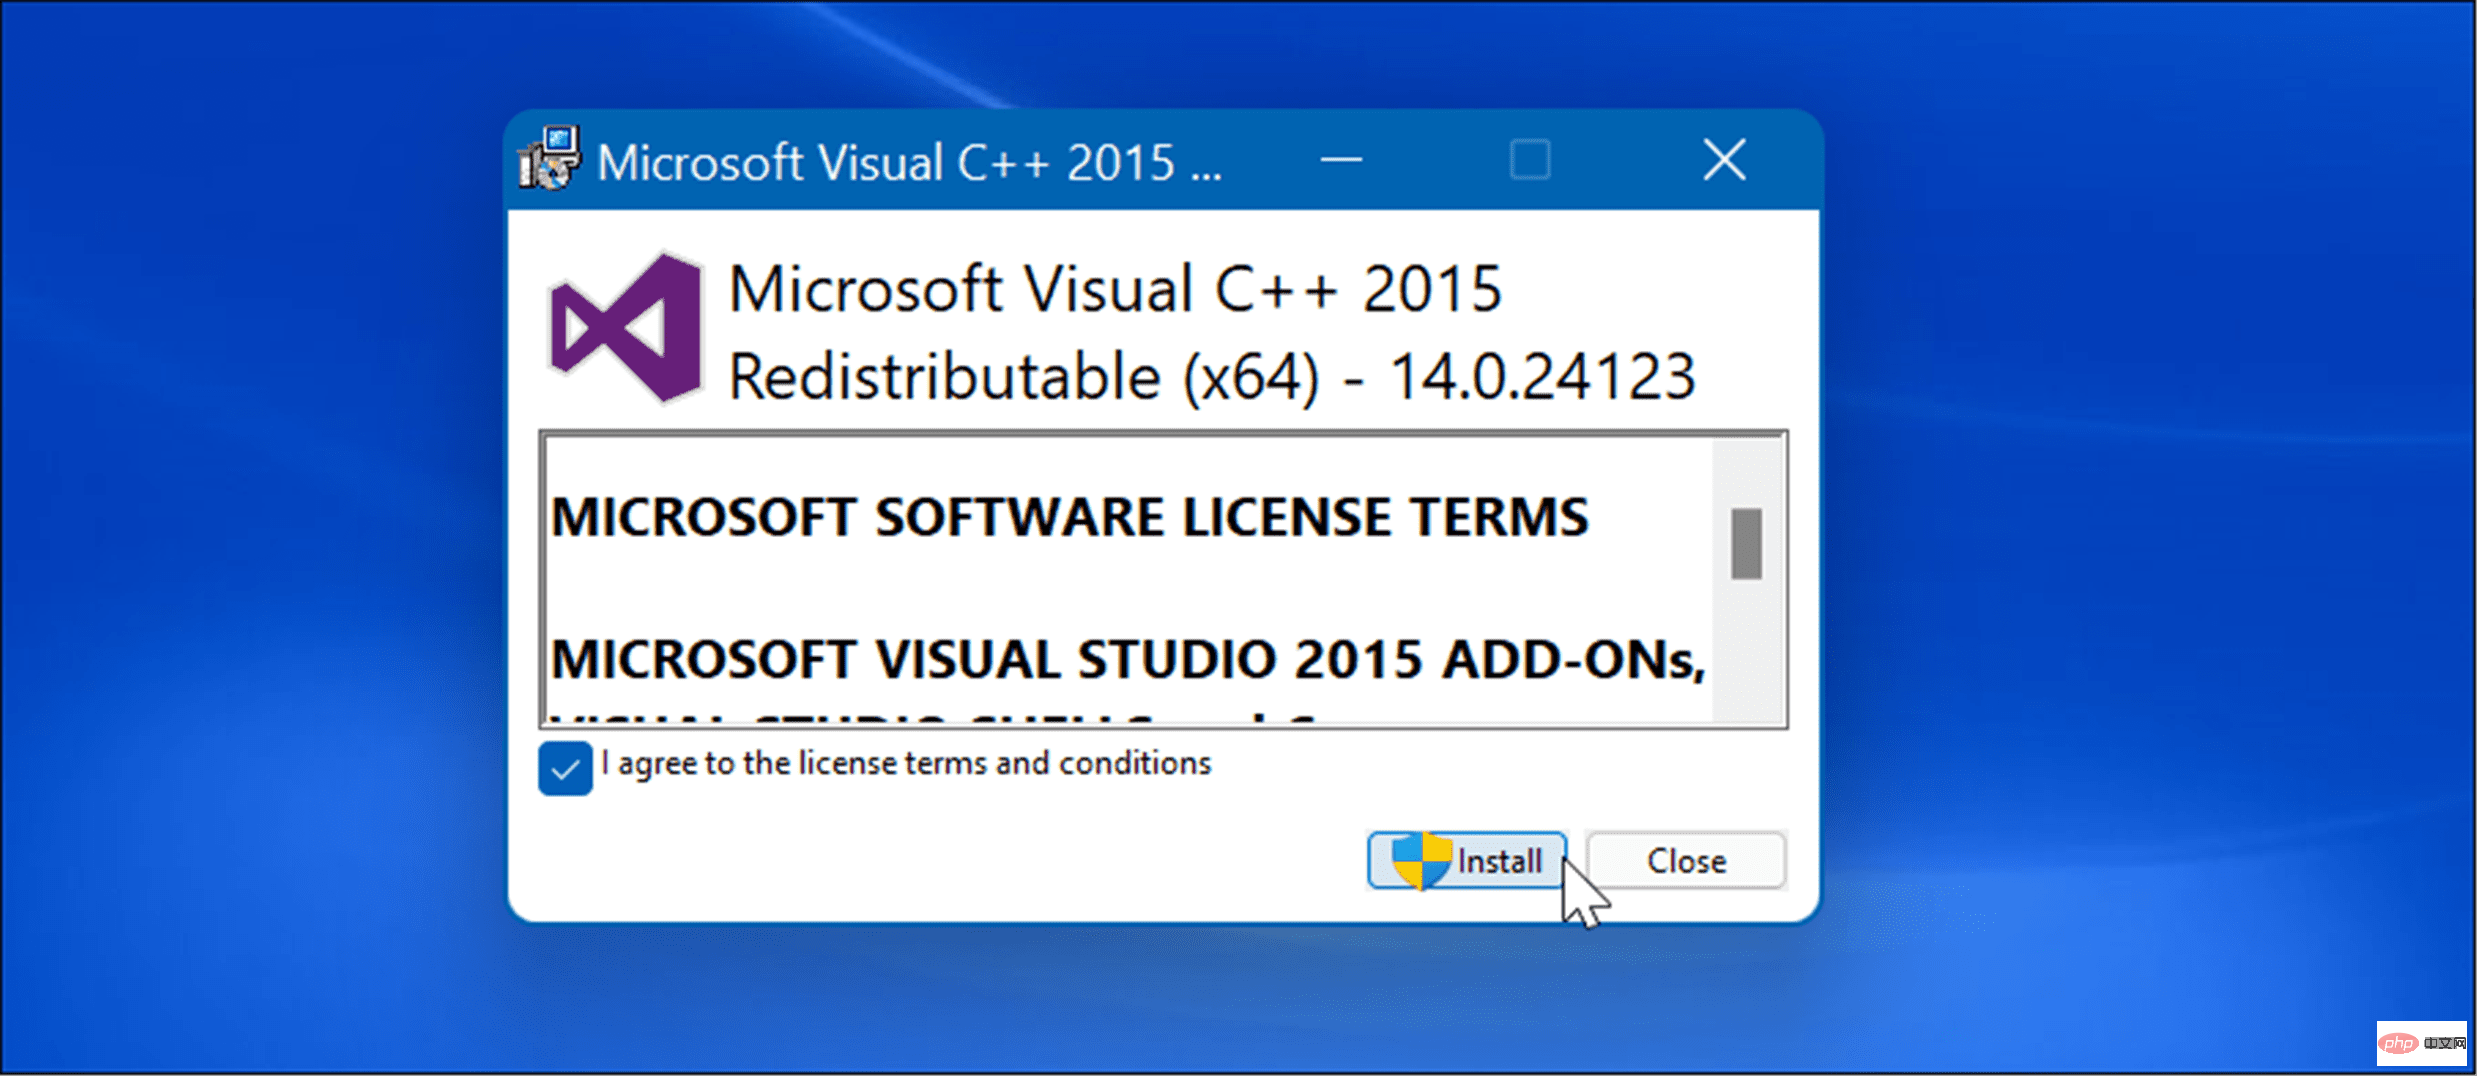Click the Close button in the installer
This screenshot has height=1076, width=2477.
pos(1686,860)
